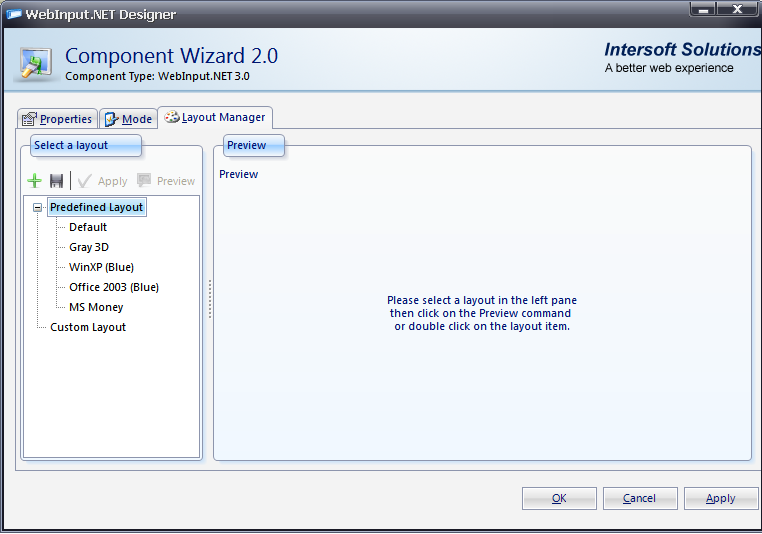This screenshot has width=762, height=534.
Task: Select the Layout Manager tab
Action: 215,118
